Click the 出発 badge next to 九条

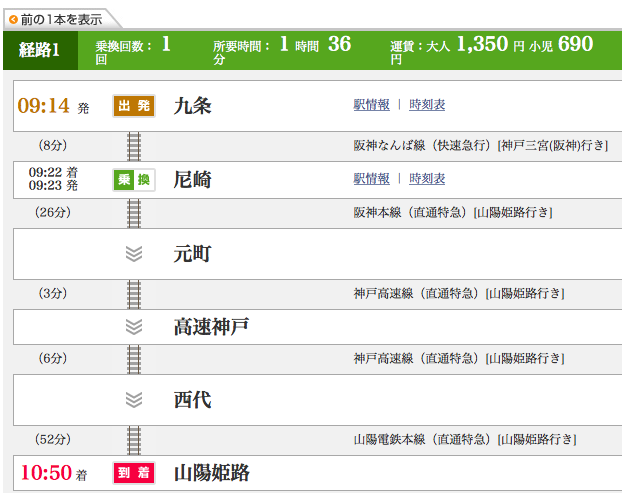coord(134,106)
